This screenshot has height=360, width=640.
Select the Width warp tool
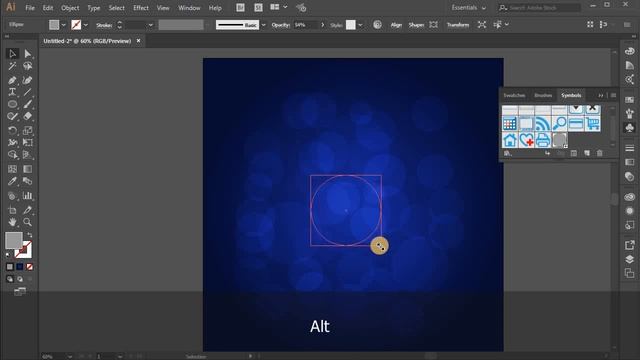pyautogui.click(x=12, y=142)
